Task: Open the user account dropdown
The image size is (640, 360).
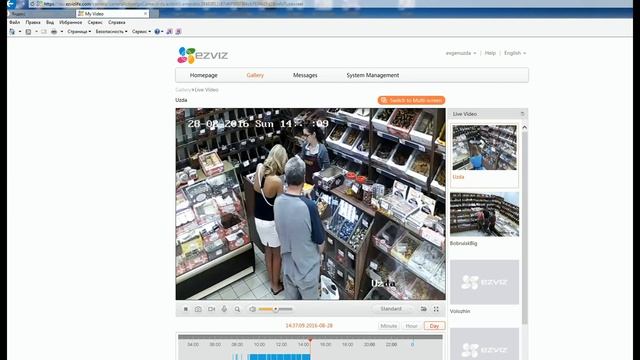Action: 461,53
